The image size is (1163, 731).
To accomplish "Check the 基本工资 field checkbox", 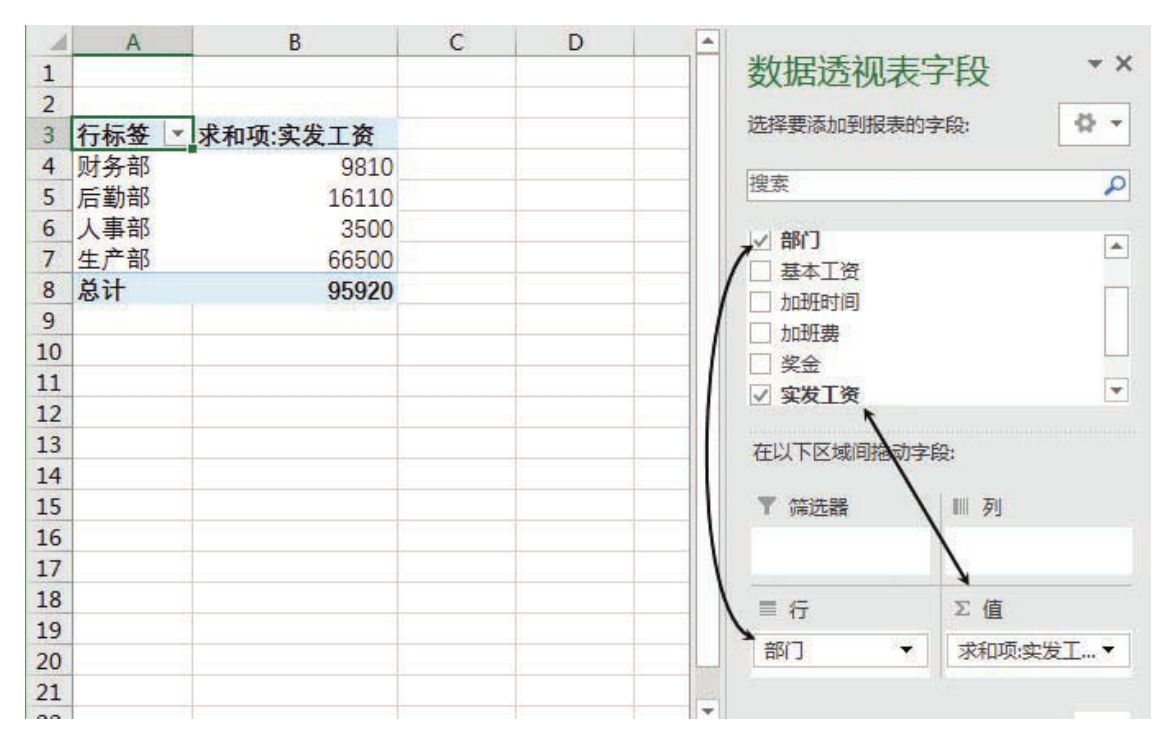I will tap(761, 272).
